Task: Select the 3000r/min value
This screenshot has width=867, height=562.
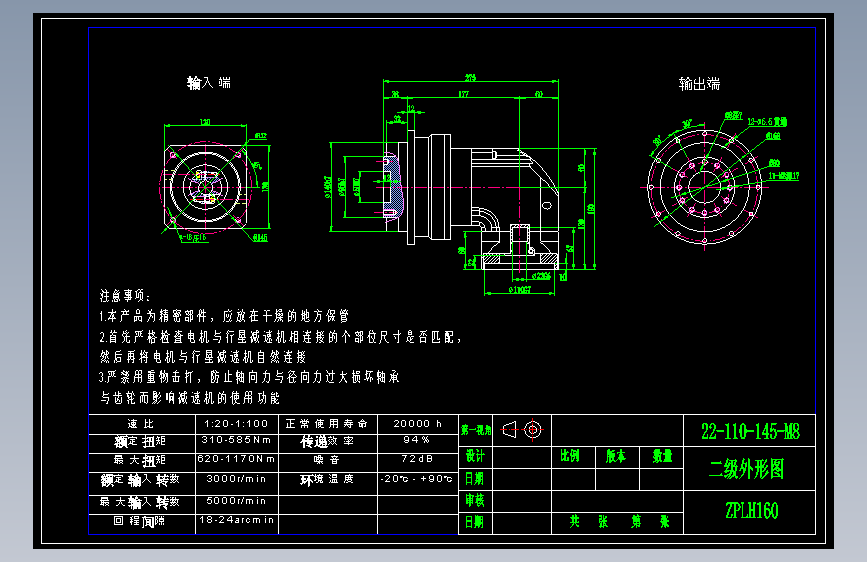Action: click(x=237, y=479)
